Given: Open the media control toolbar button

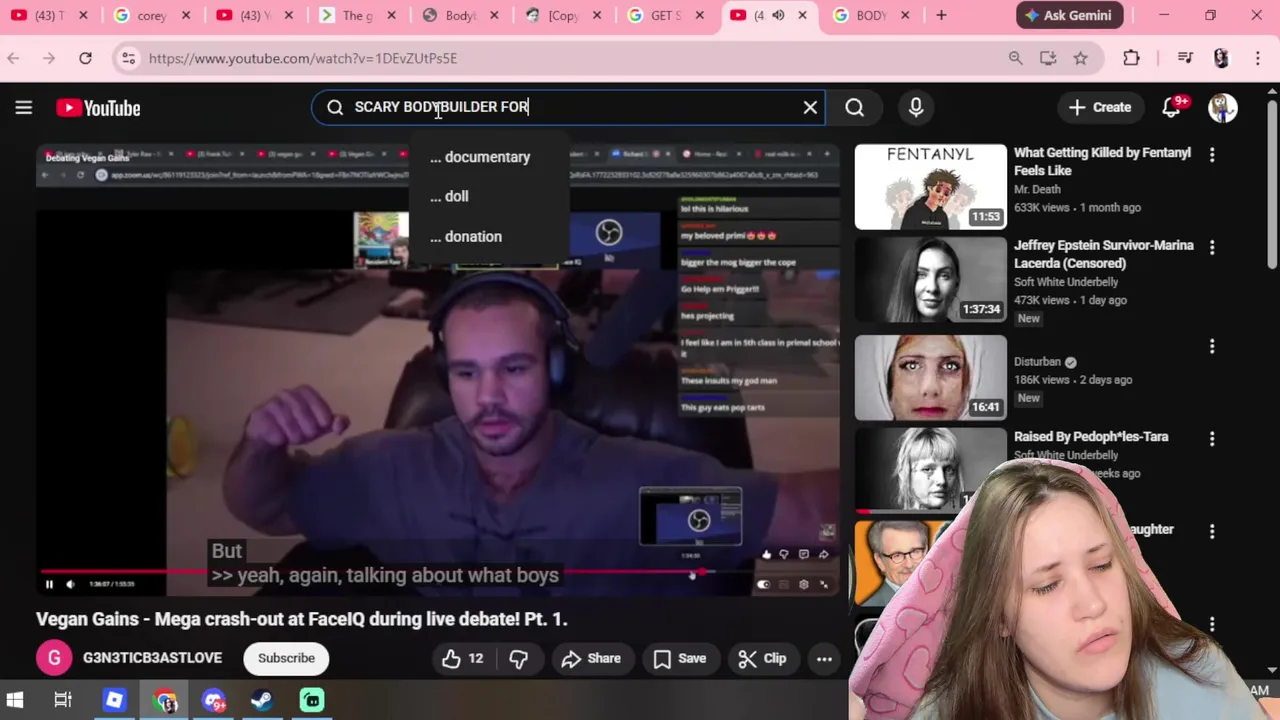Looking at the screenshot, I should click(x=1185, y=58).
